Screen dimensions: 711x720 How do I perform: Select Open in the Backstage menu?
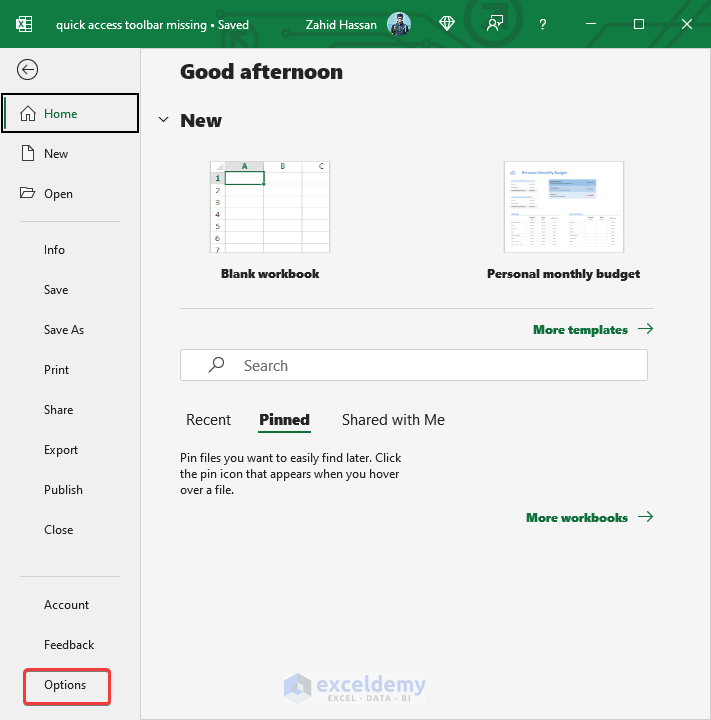tap(70, 193)
